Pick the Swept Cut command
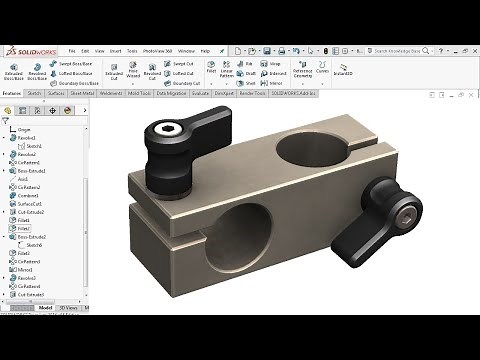This screenshot has height=360, width=480. pos(179,64)
